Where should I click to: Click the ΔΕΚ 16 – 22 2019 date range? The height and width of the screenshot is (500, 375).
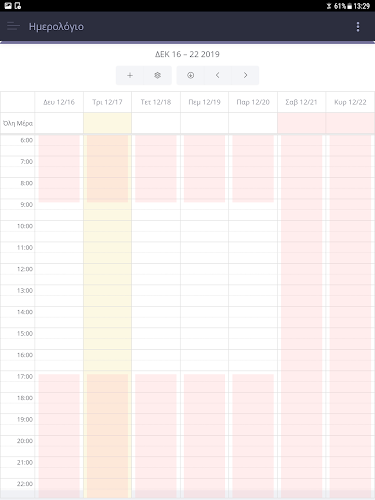click(187, 54)
